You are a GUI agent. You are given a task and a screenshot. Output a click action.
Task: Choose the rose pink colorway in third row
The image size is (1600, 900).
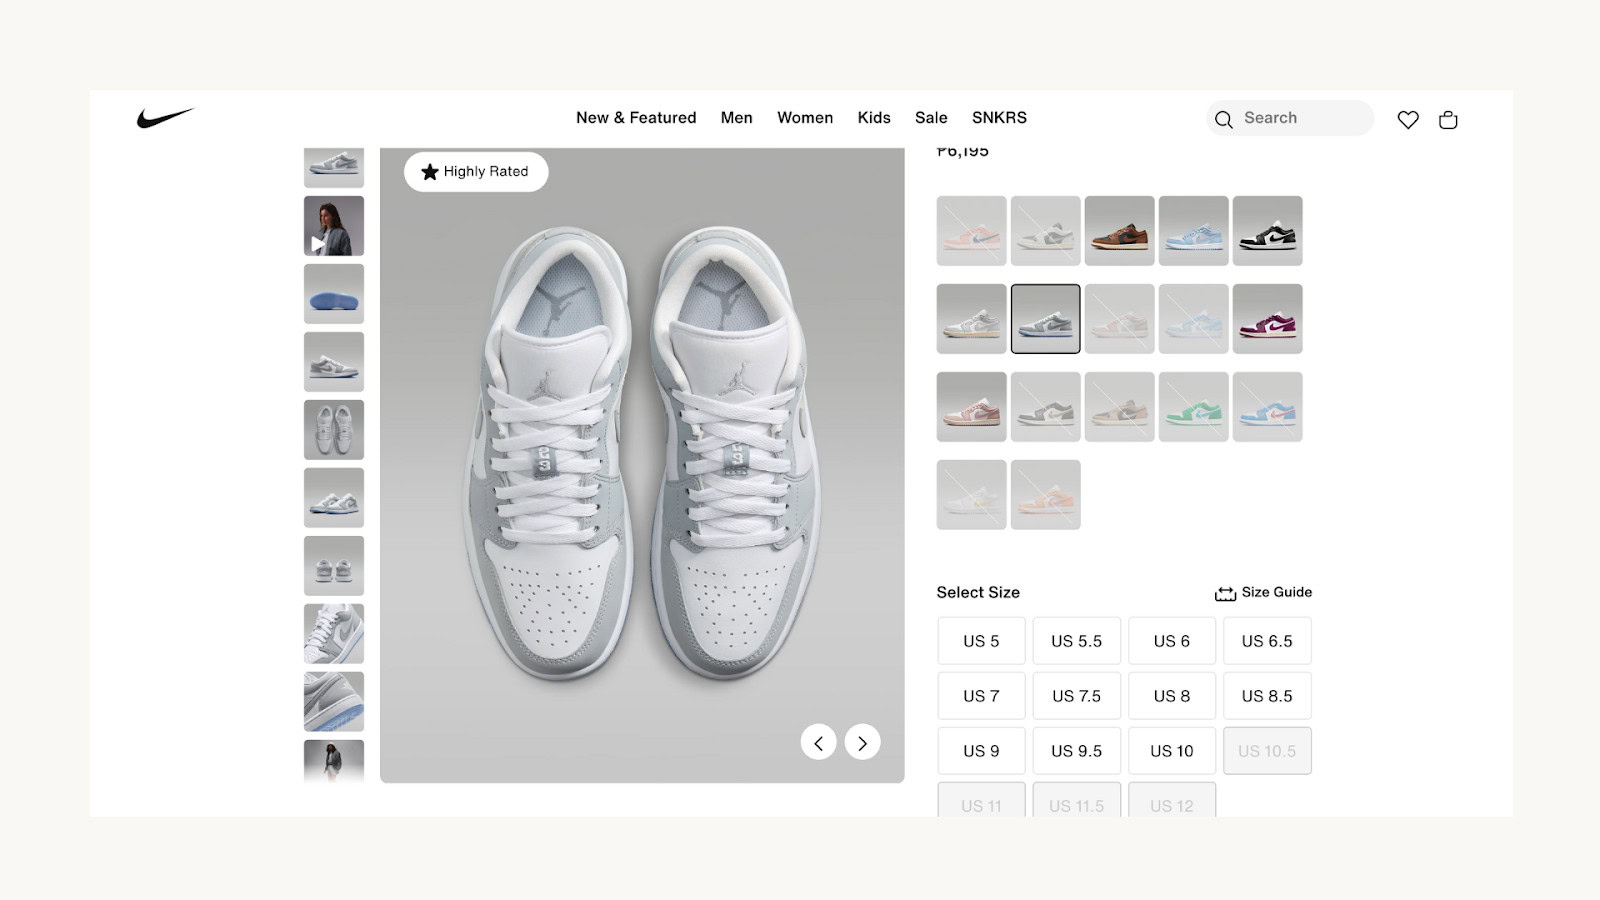(x=972, y=407)
